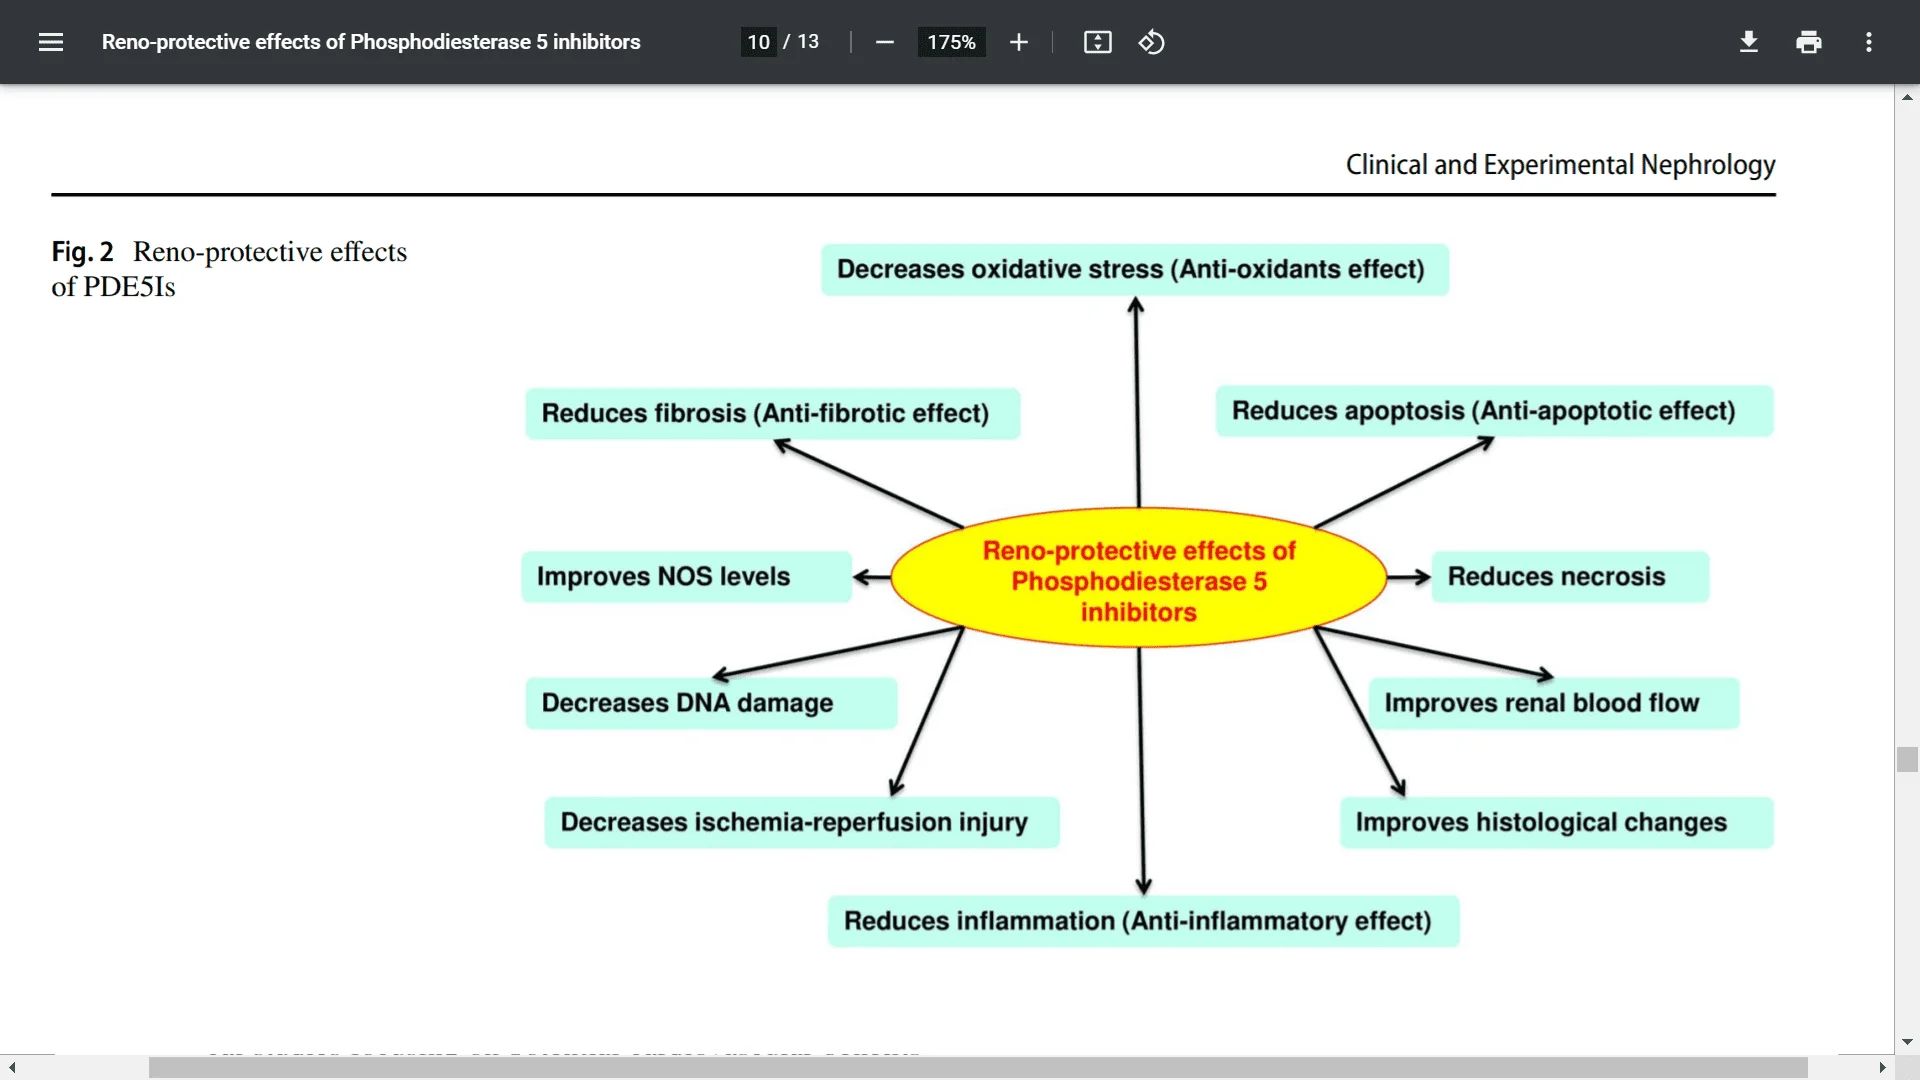Click 'Decreases ischemia-reperfusion injury' box
Image resolution: width=1920 pixels, height=1080 pixels.
pyautogui.click(x=801, y=822)
